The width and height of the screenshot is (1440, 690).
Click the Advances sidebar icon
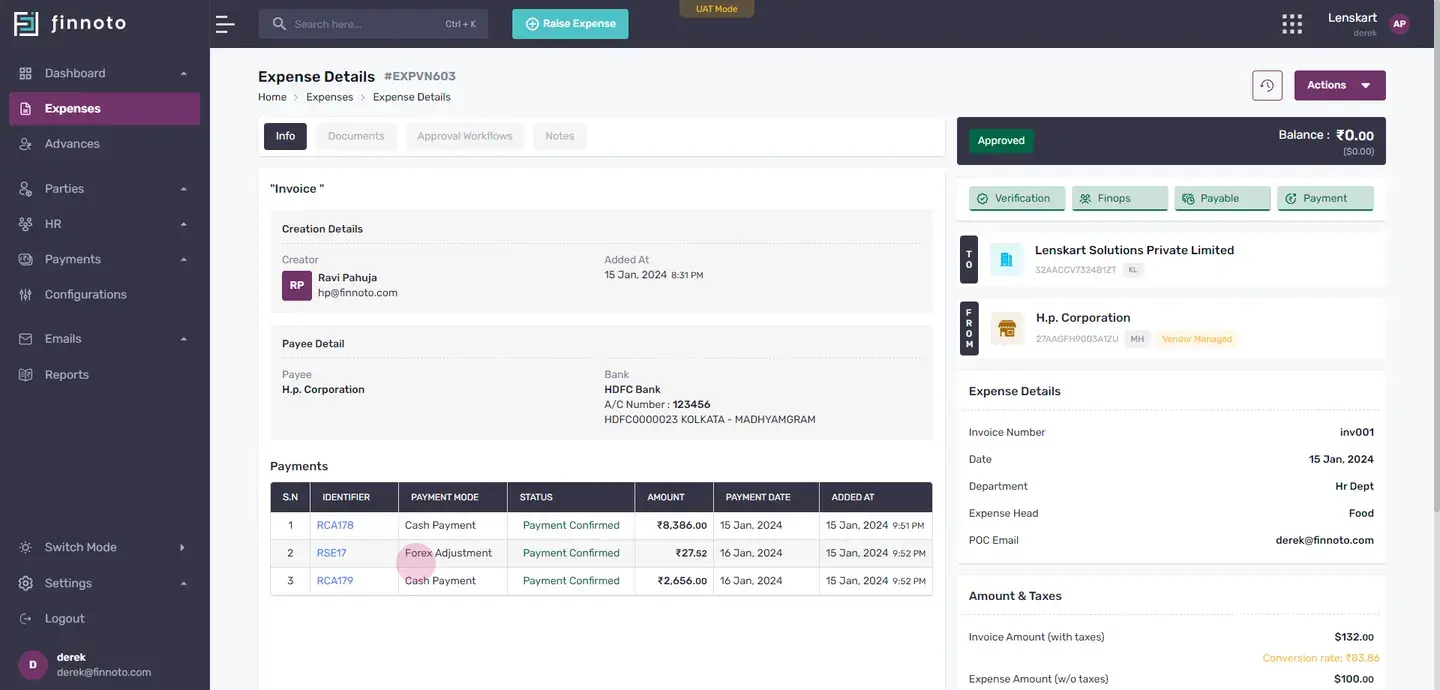point(26,144)
